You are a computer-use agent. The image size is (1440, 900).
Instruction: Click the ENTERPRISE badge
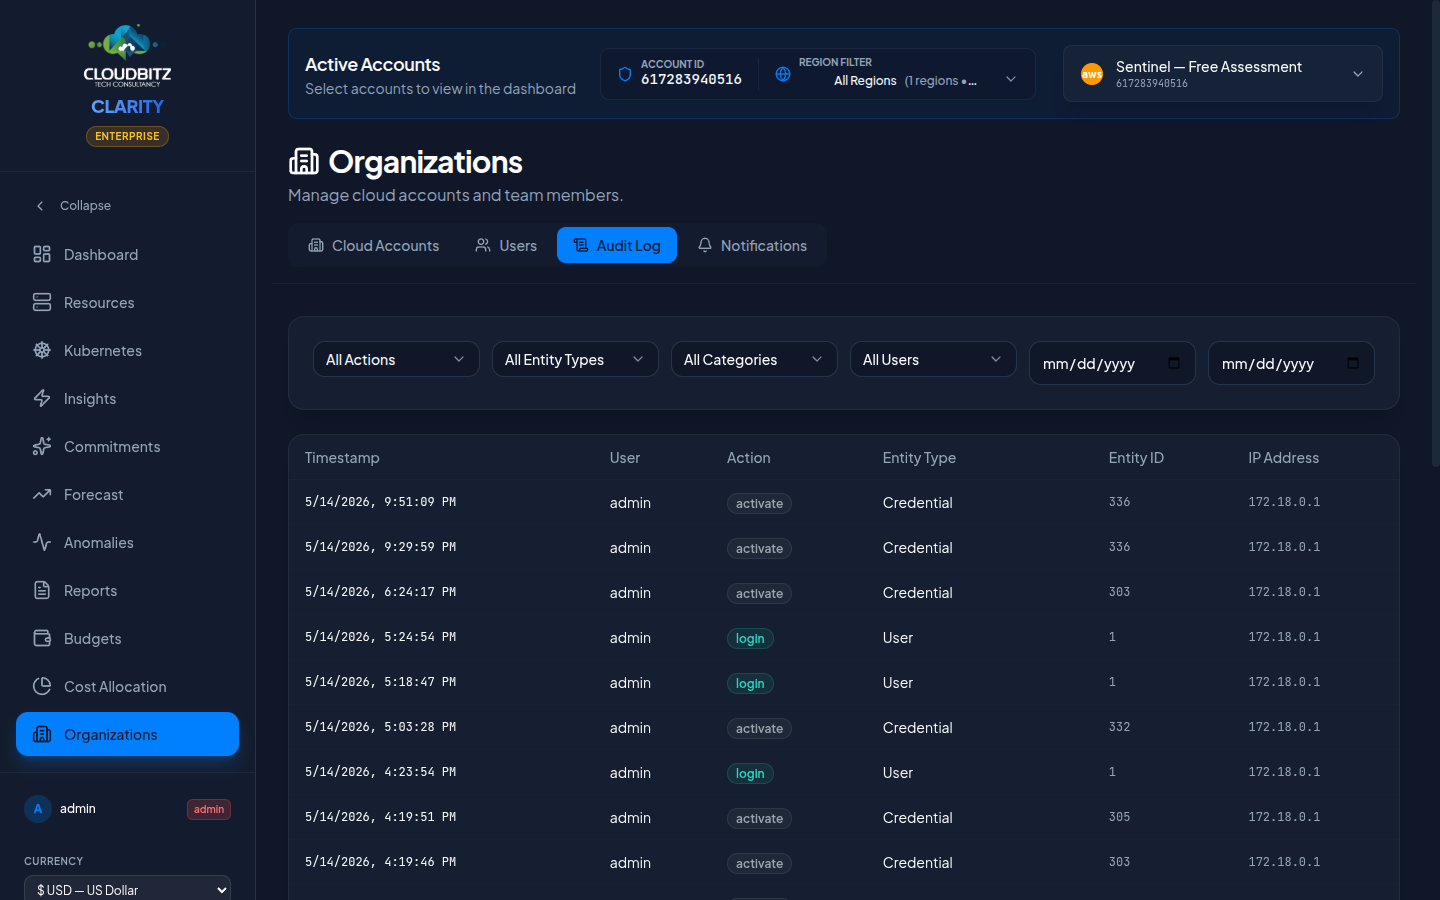(127, 136)
